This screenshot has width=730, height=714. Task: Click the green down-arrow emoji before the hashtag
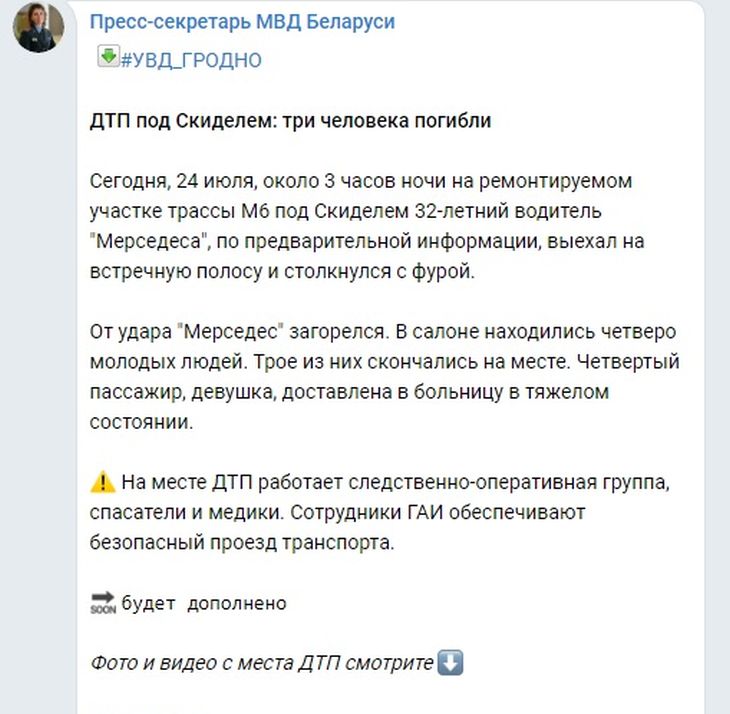click(x=107, y=57)
